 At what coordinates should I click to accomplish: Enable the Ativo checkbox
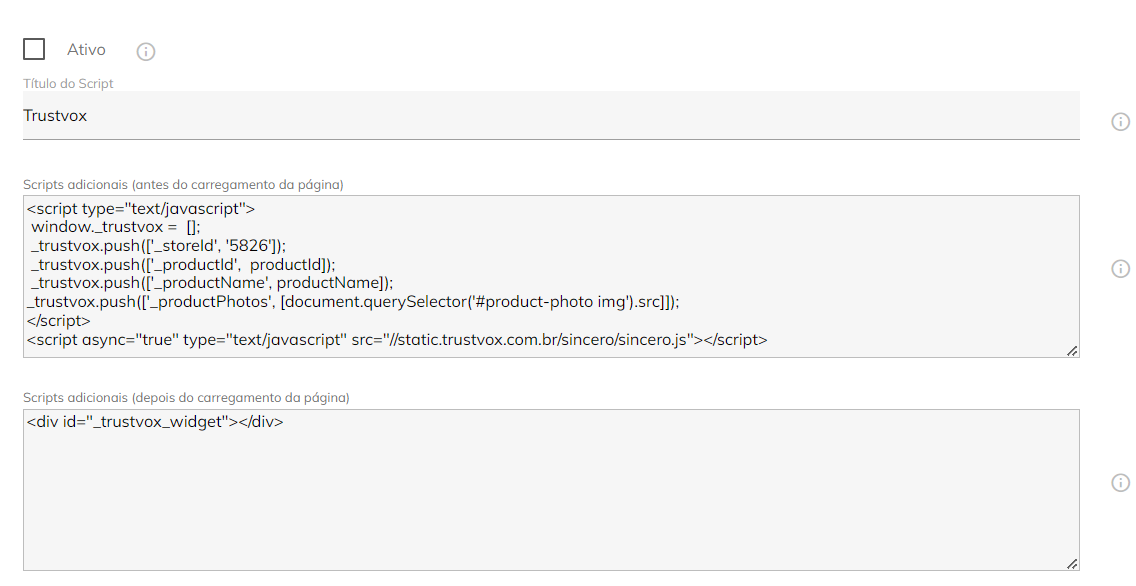pos(34,49)
